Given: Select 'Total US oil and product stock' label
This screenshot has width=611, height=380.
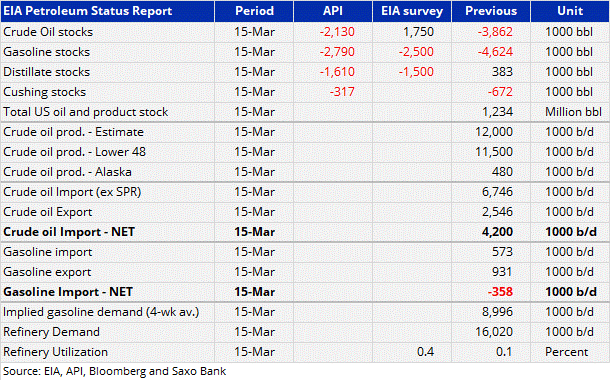Looking at the screenshot, I should [85, 112].
